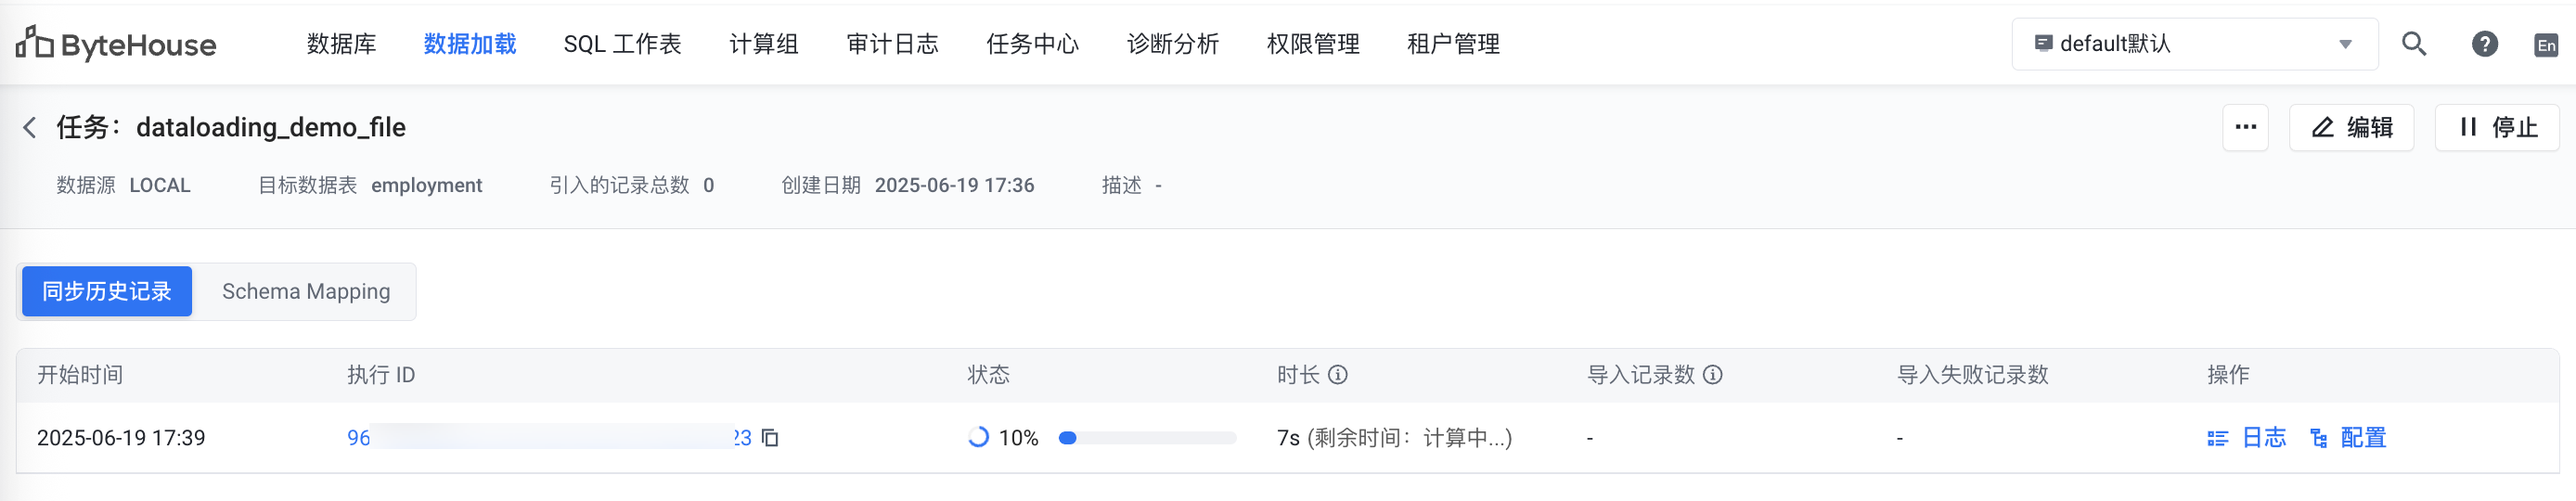
Task: Go back using the left arrow icon
Action: coord(30,127)
